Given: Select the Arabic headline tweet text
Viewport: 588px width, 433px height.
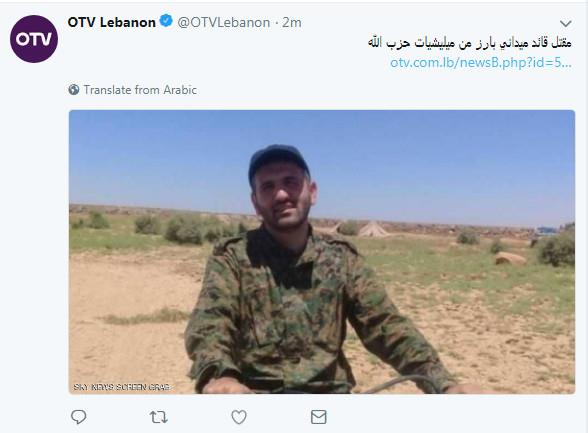Looking at the screenshot, I should coord(470,43).
